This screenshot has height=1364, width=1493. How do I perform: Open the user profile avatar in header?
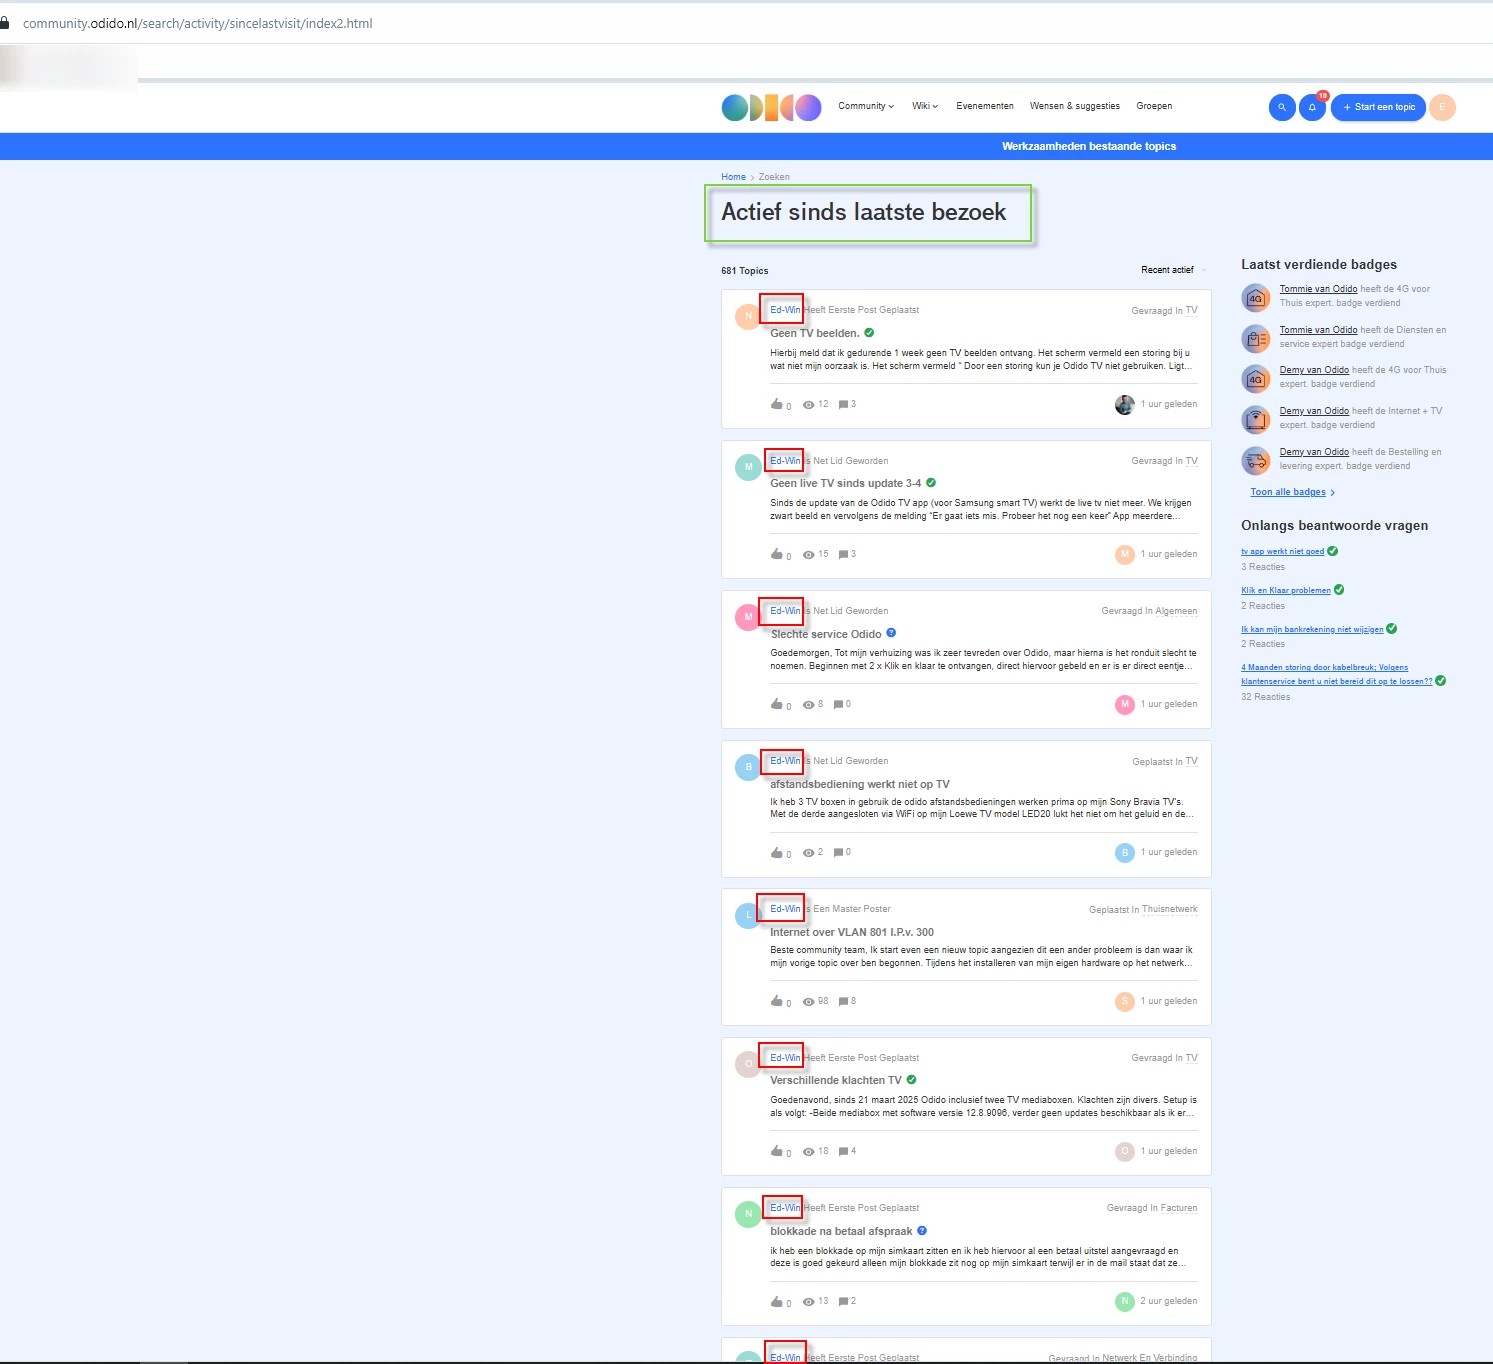pos(1442,107)
